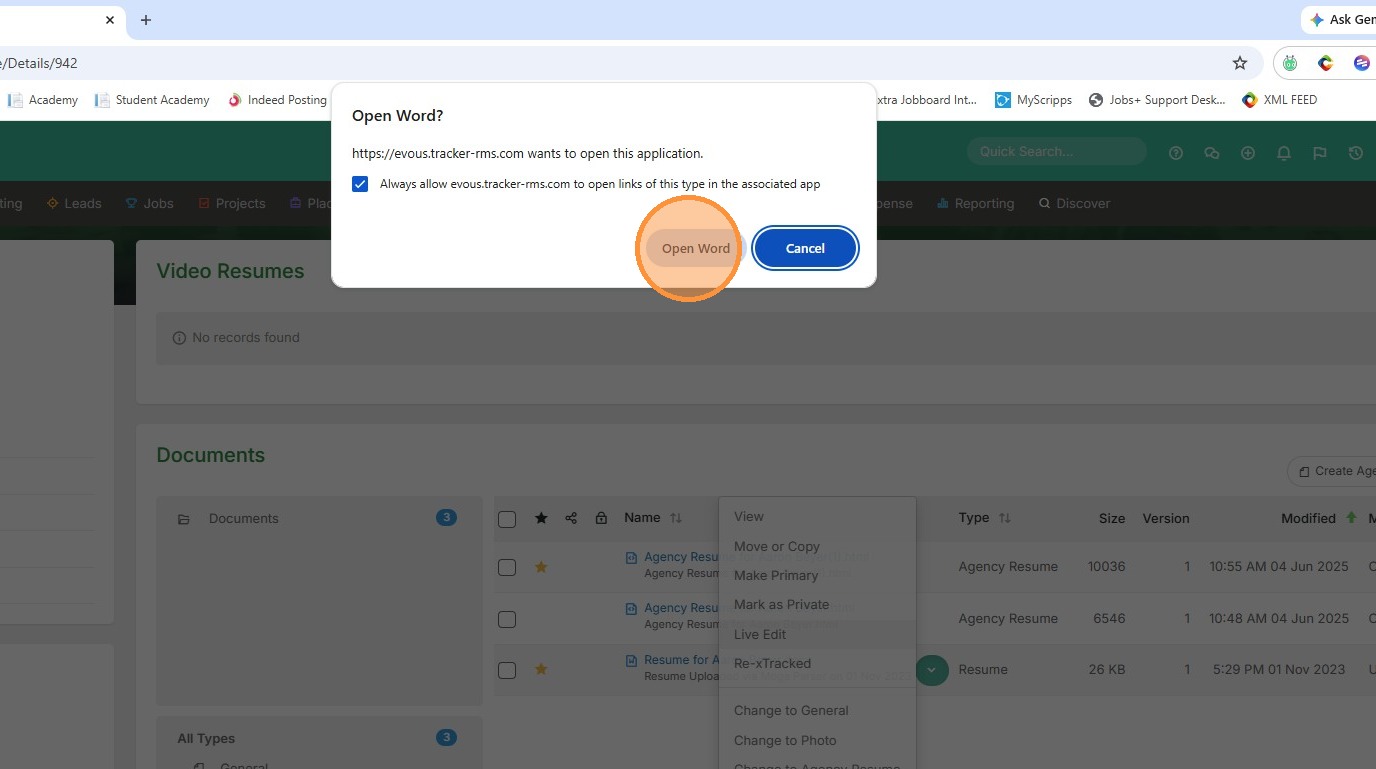Click the 5:29 PM 01 Nov 2023 cell
1376x769 pixels.
1281,670
